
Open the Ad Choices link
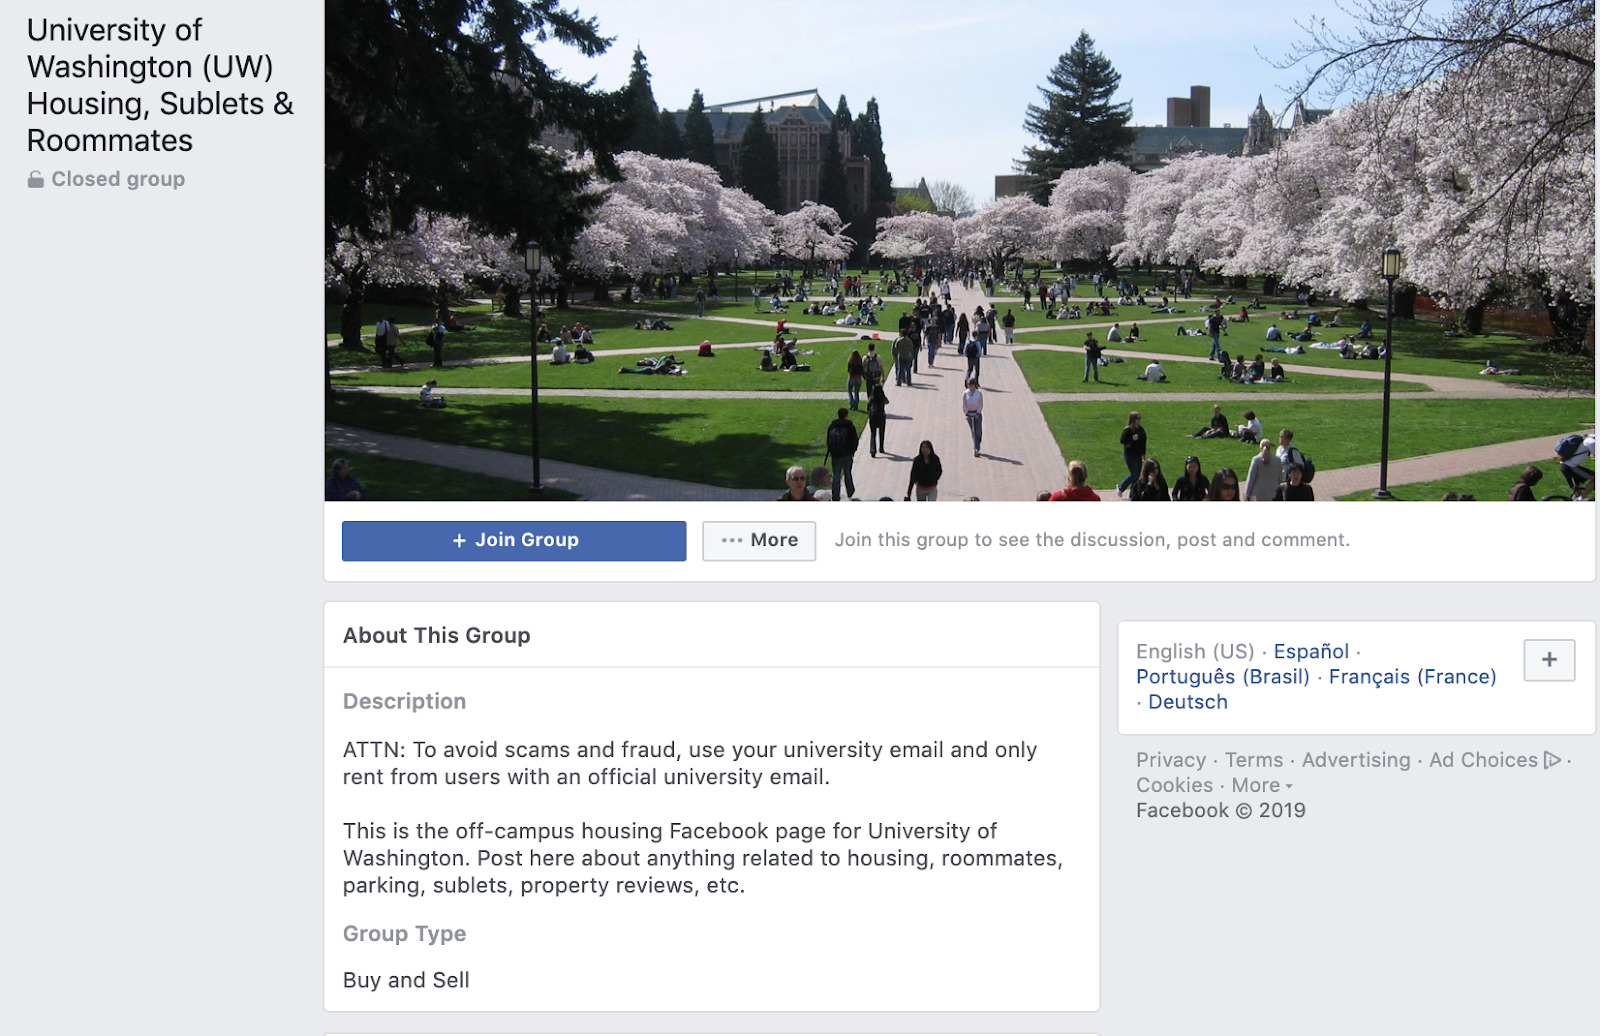pyautogui.click(x=1483, y=760)
